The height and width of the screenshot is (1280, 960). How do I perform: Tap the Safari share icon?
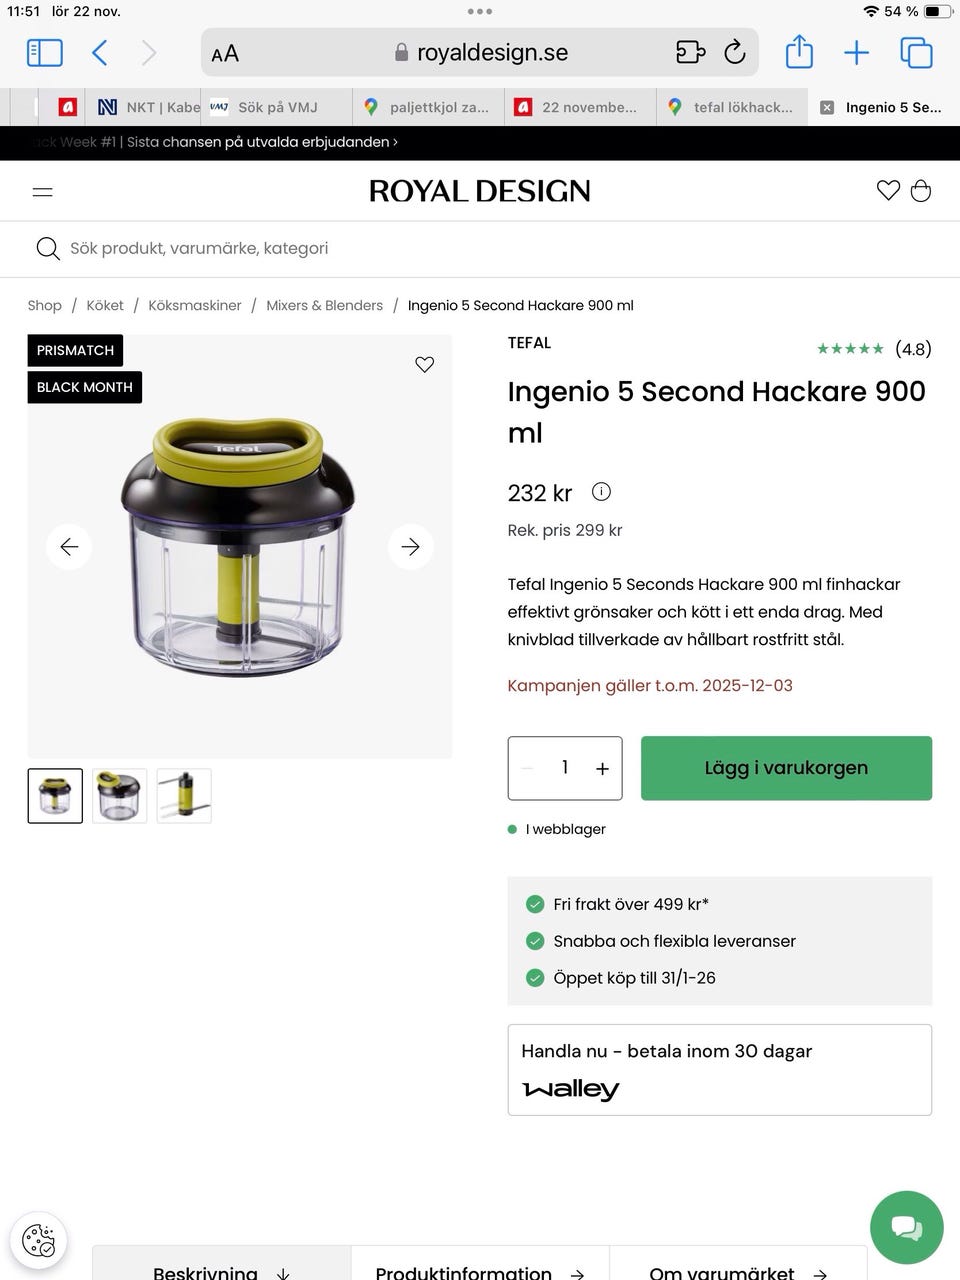point(798,52)
